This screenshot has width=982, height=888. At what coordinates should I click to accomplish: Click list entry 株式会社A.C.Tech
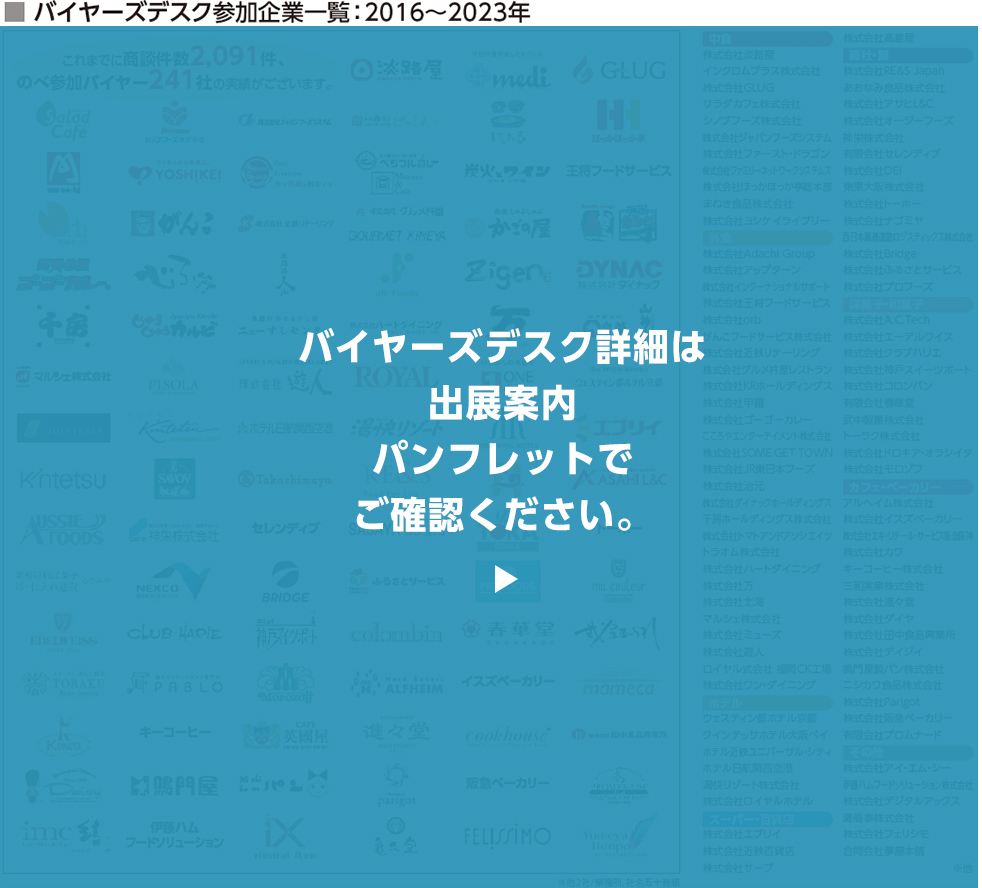[886, 320]
